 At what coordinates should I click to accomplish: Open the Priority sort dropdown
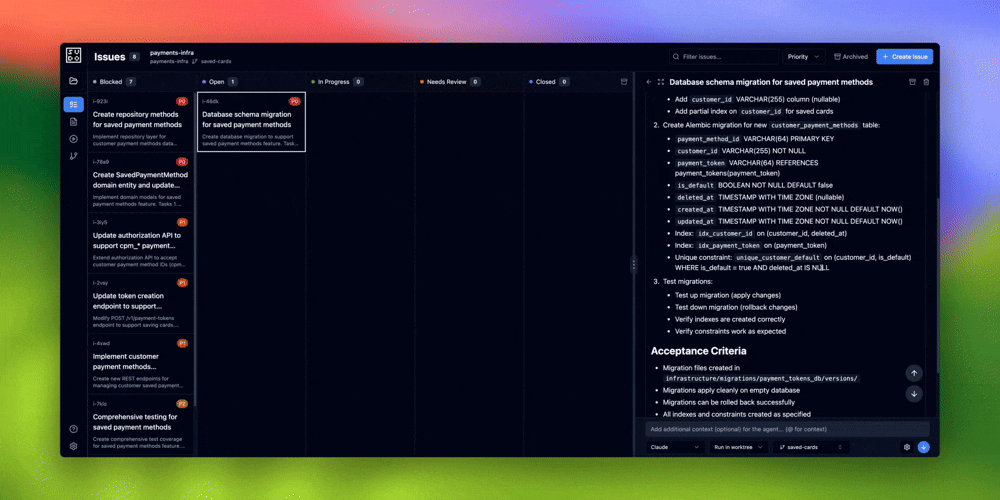(x=804, y=57)
